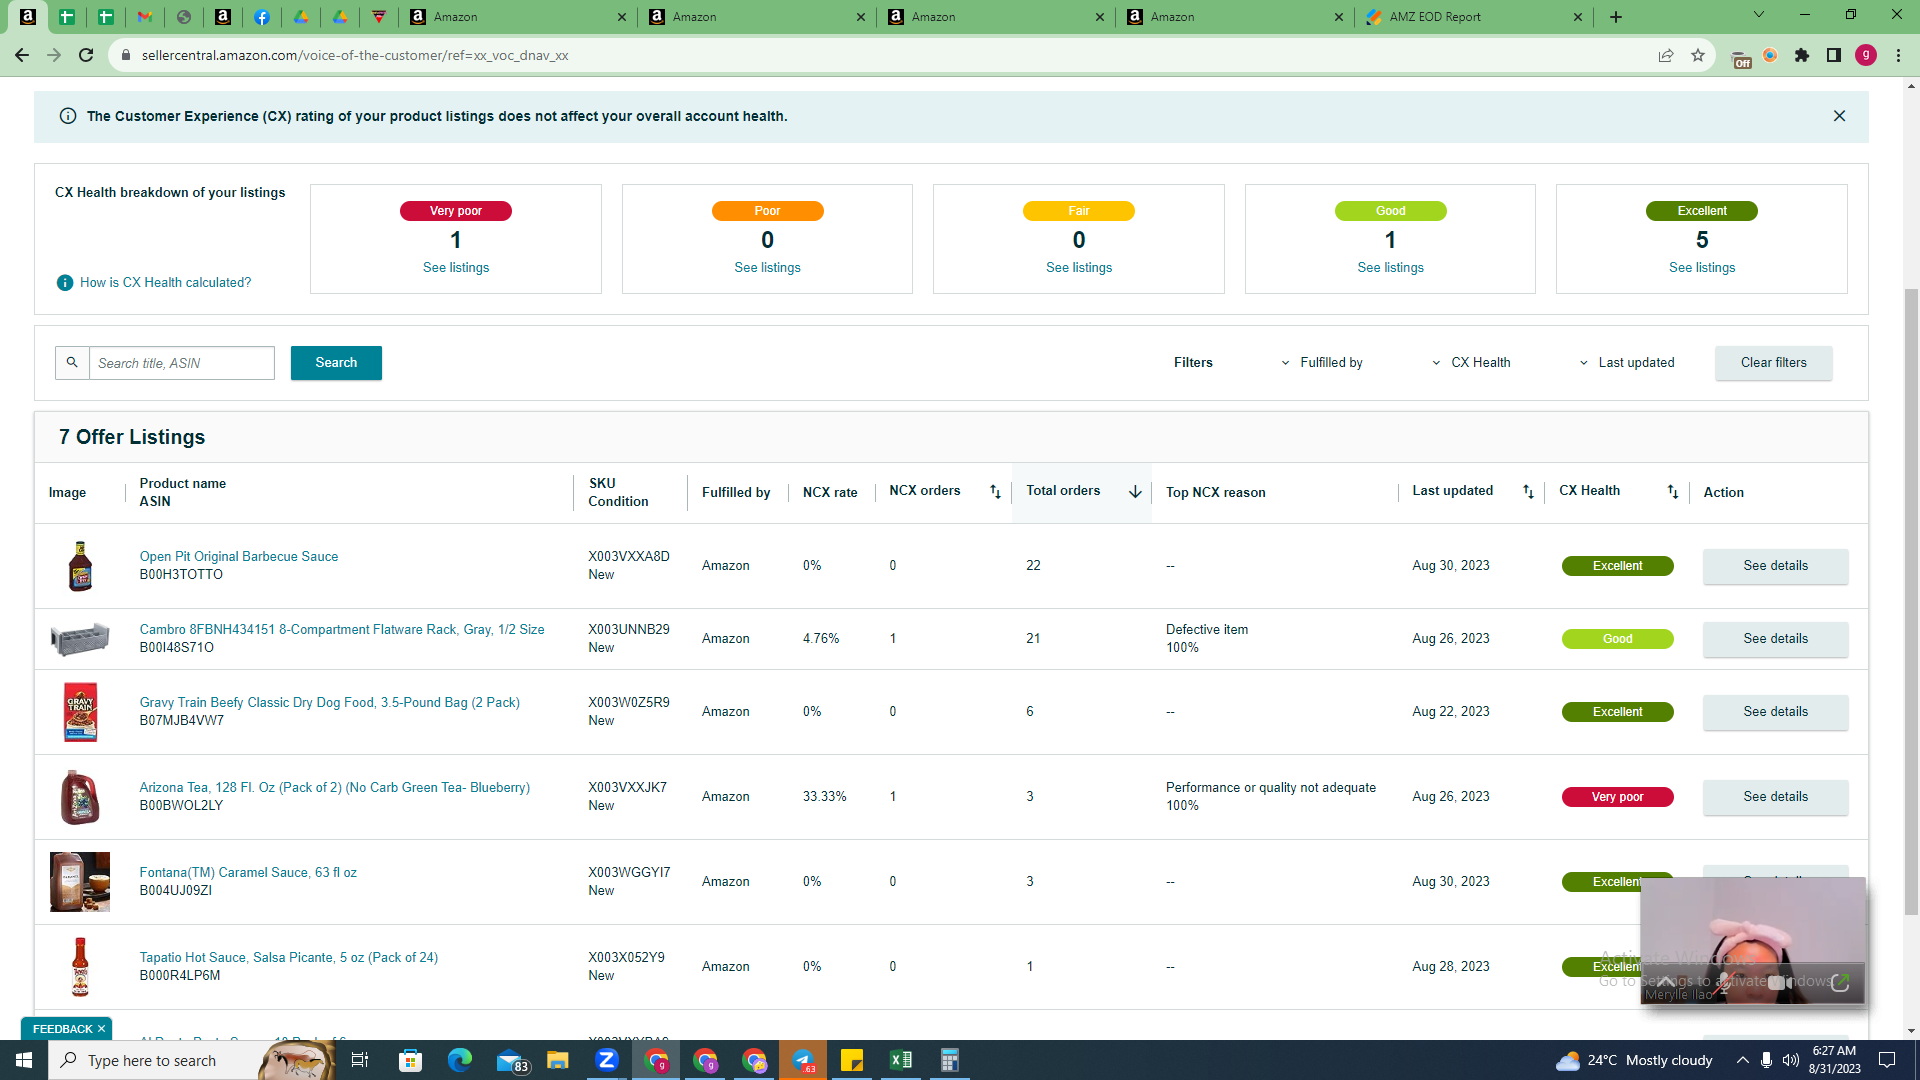Toggle the browser side panel icon

(1834, 55)
